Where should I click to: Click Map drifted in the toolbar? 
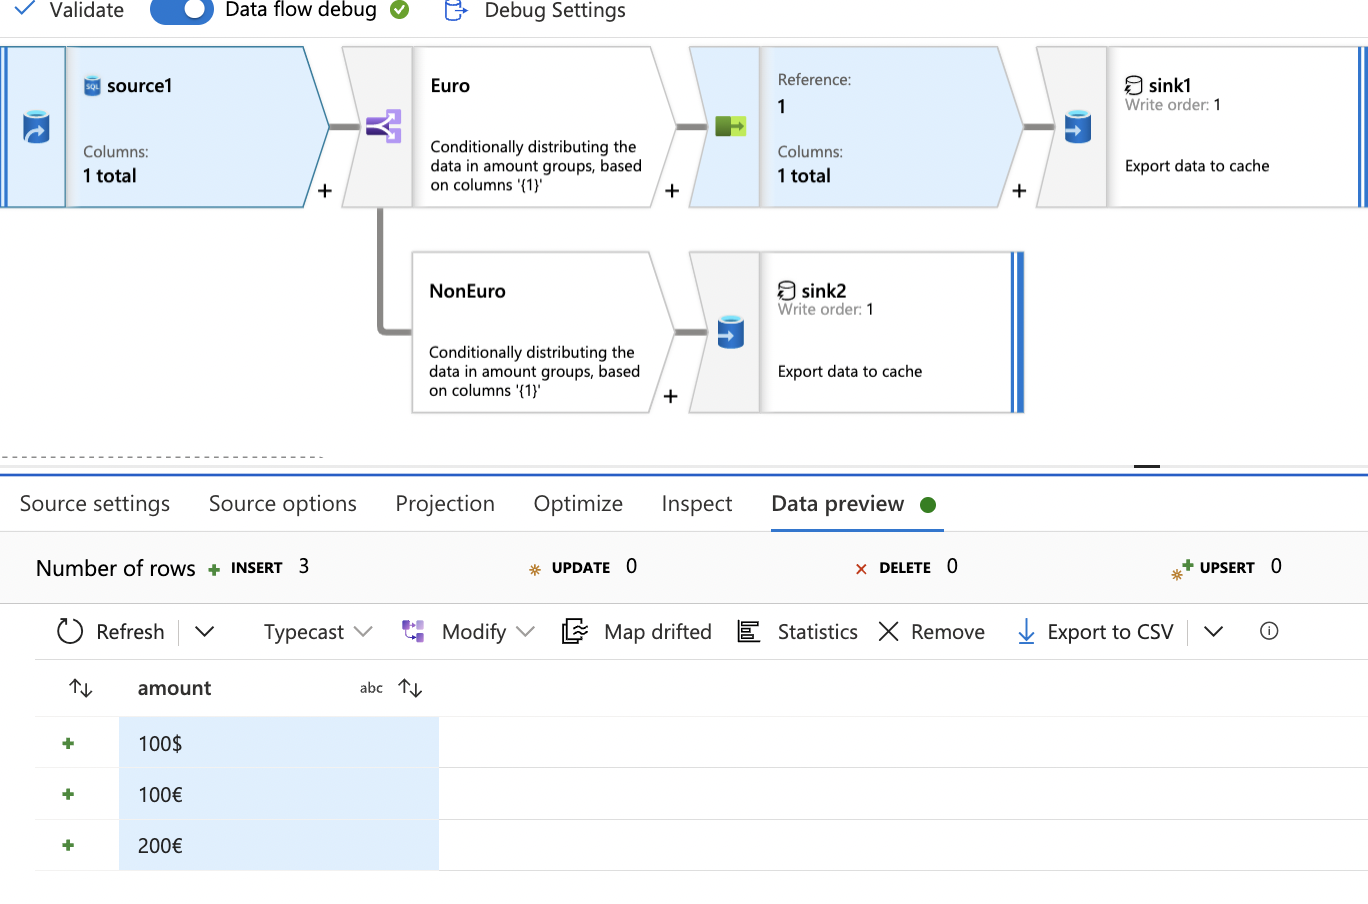point(638,632)
